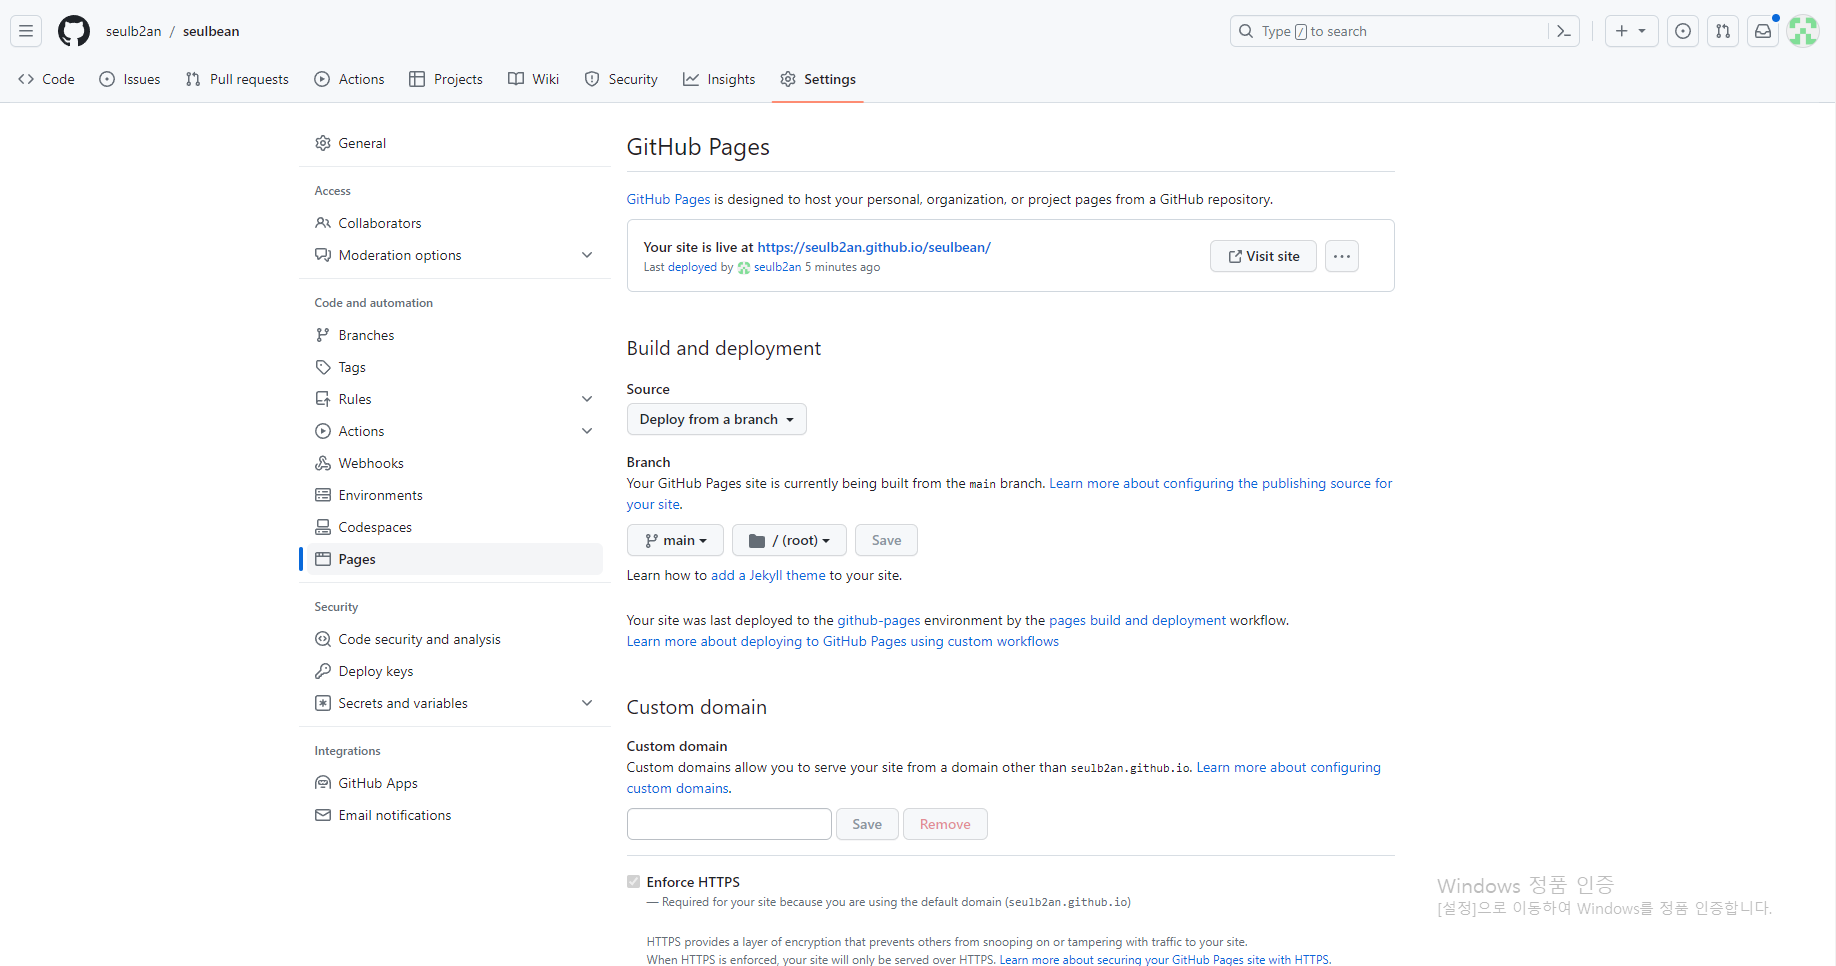Image resolution: width=1836 pixels, height=966 pixels.
Task: Select the Settings tab
Action: [x=818, y=79]
